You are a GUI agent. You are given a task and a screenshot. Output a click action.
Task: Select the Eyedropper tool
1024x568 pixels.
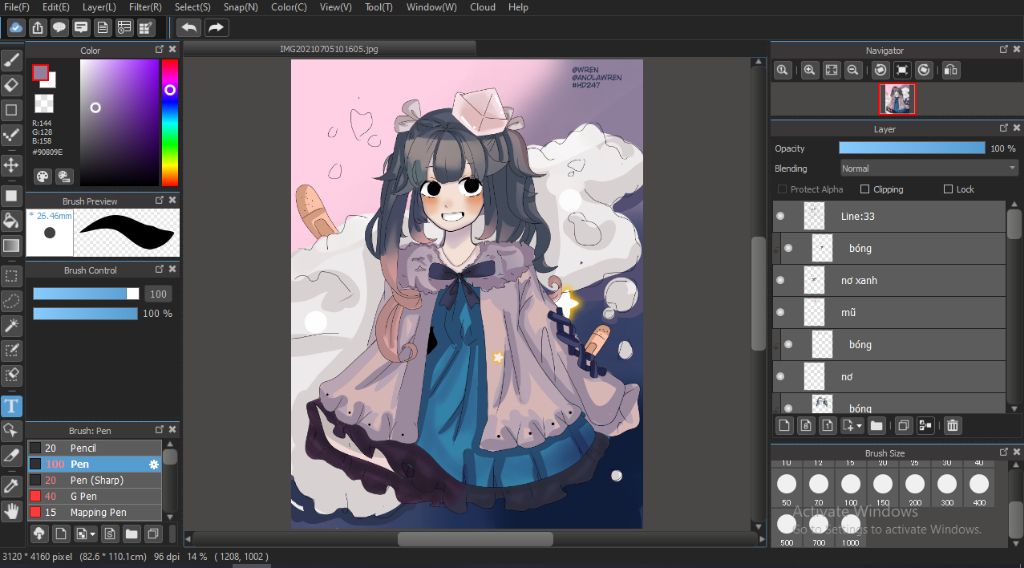[11, 486]
